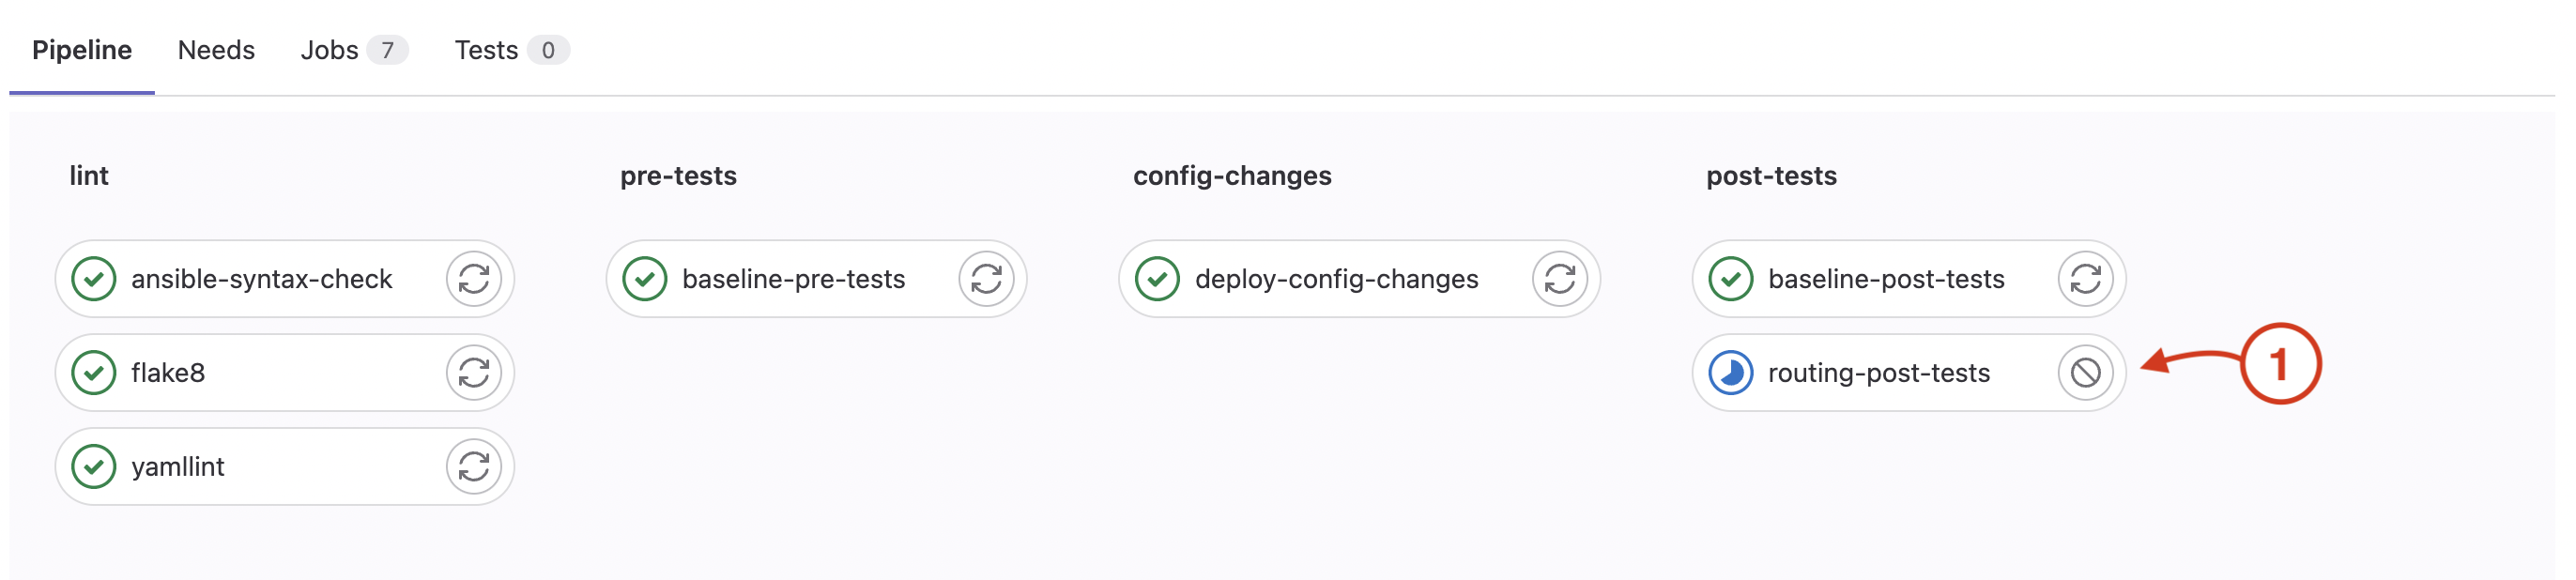Screen dimensions: 2576x580
Task: Retry the flake8 job
Action: [473, 373]
